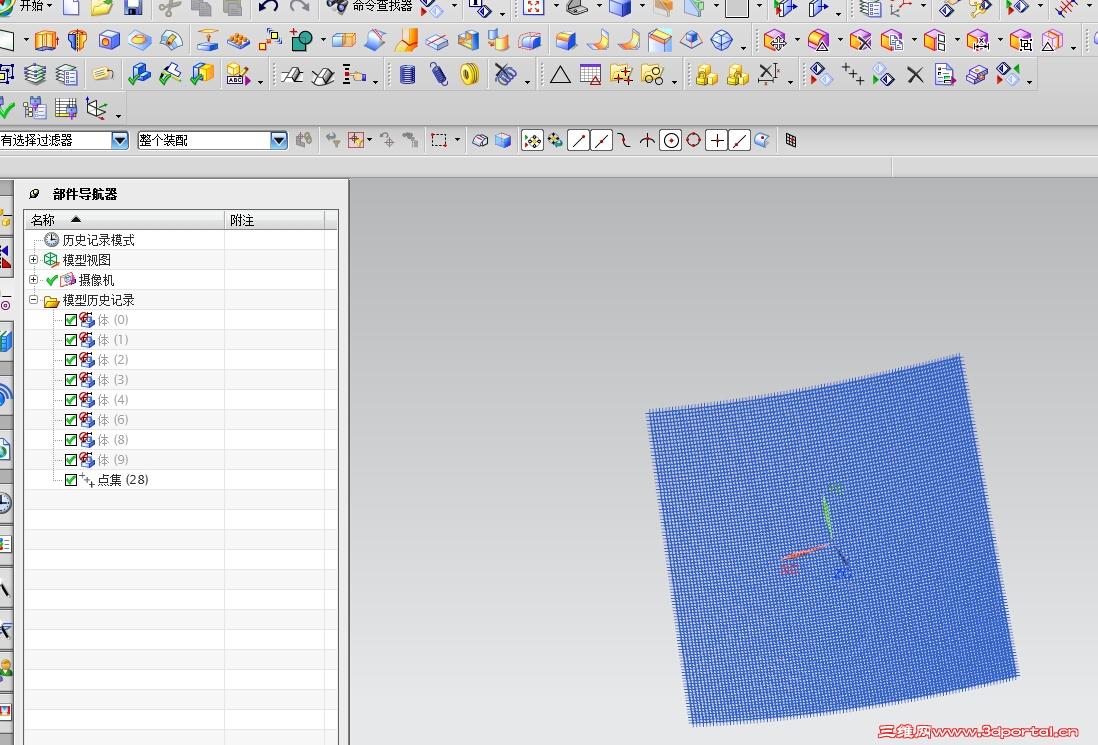Sort the tree by the 名称 column header
The image size is (1098, 745).
[124, 220]
